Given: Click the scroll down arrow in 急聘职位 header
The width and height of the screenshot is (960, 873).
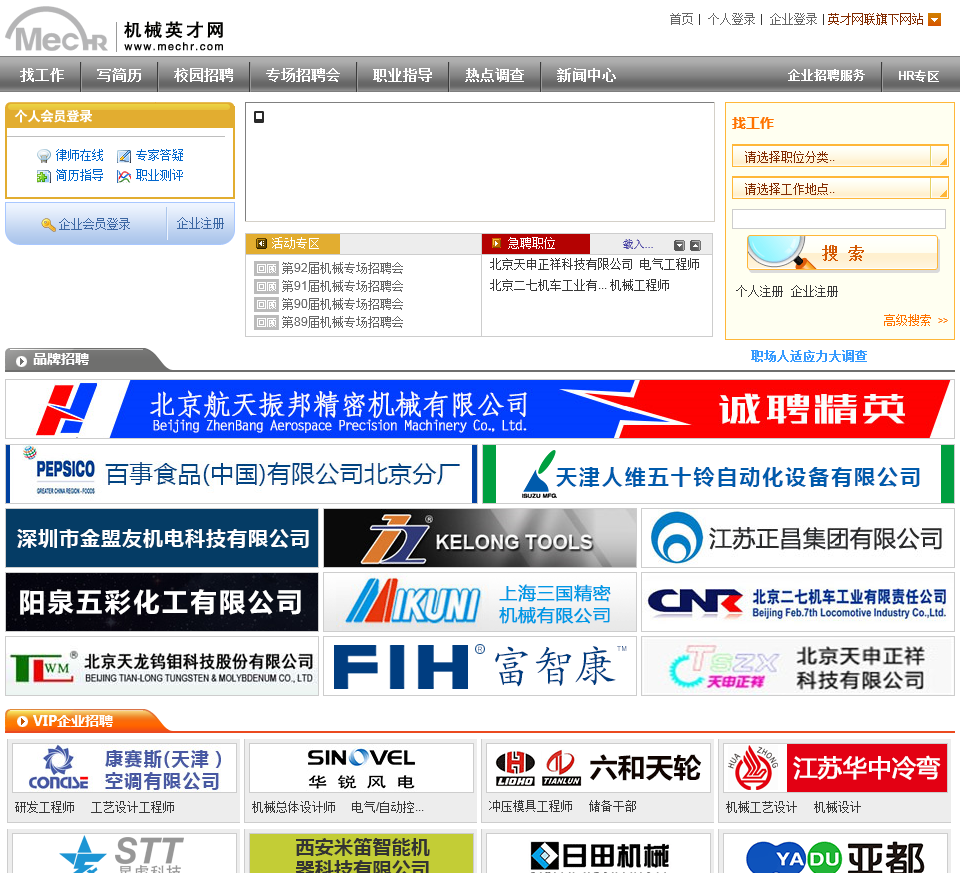Looking at the screenshot, I should (679, 245).
